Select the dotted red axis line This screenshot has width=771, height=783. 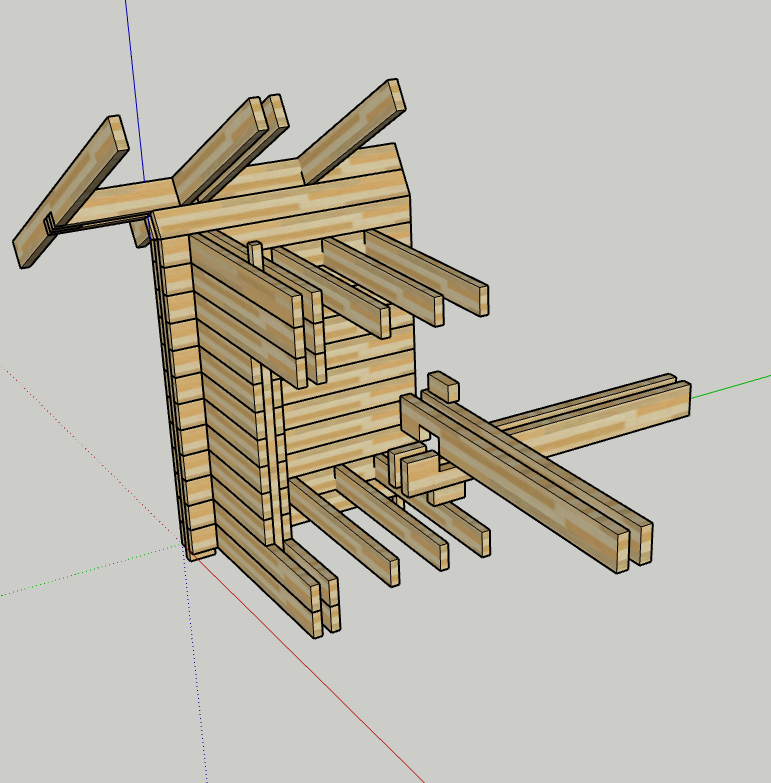coord(90,457)
